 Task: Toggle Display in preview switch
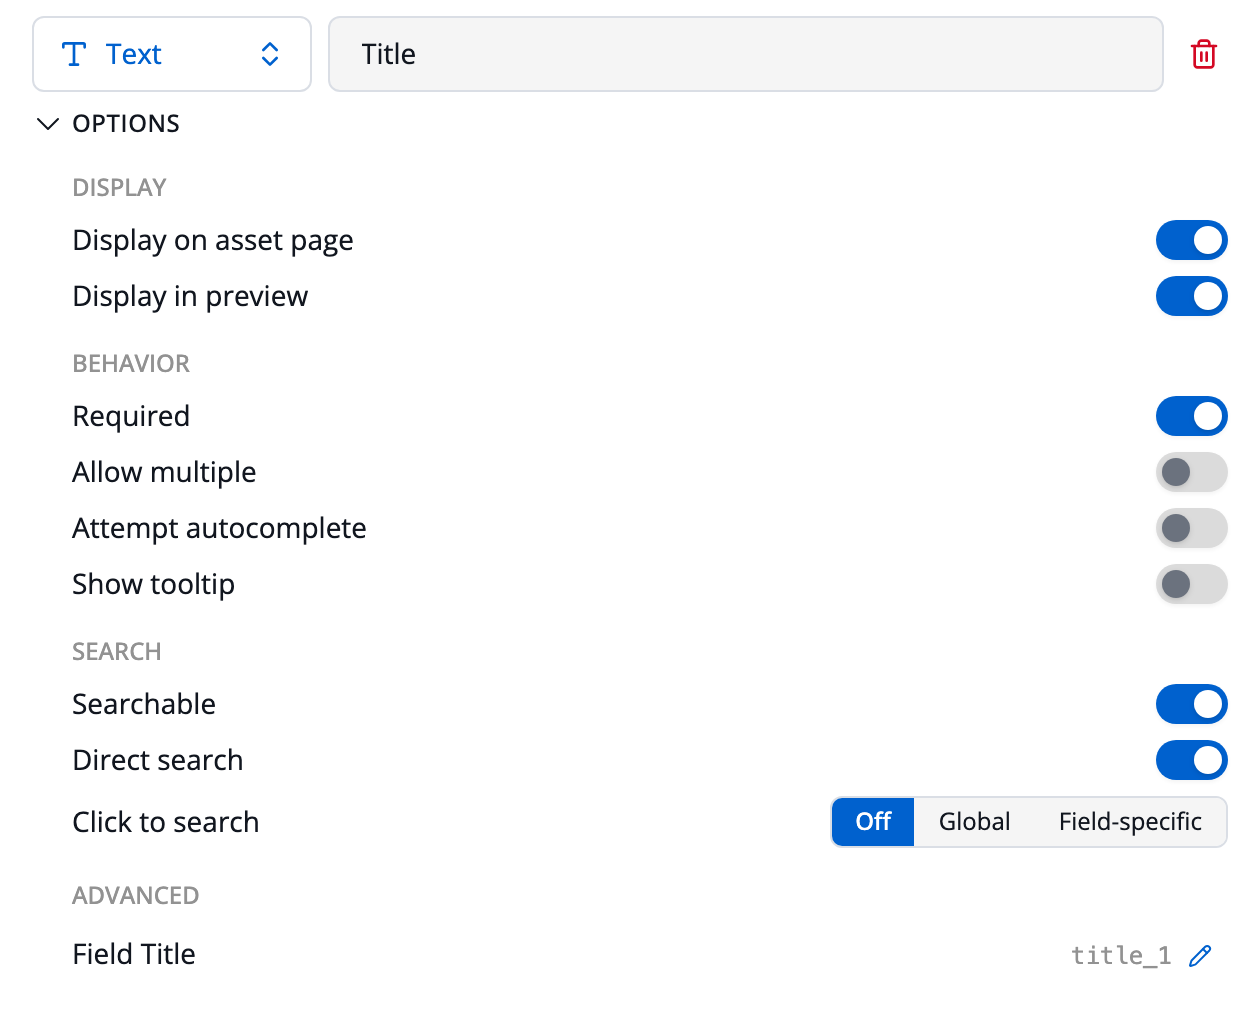coord(1191,296)
